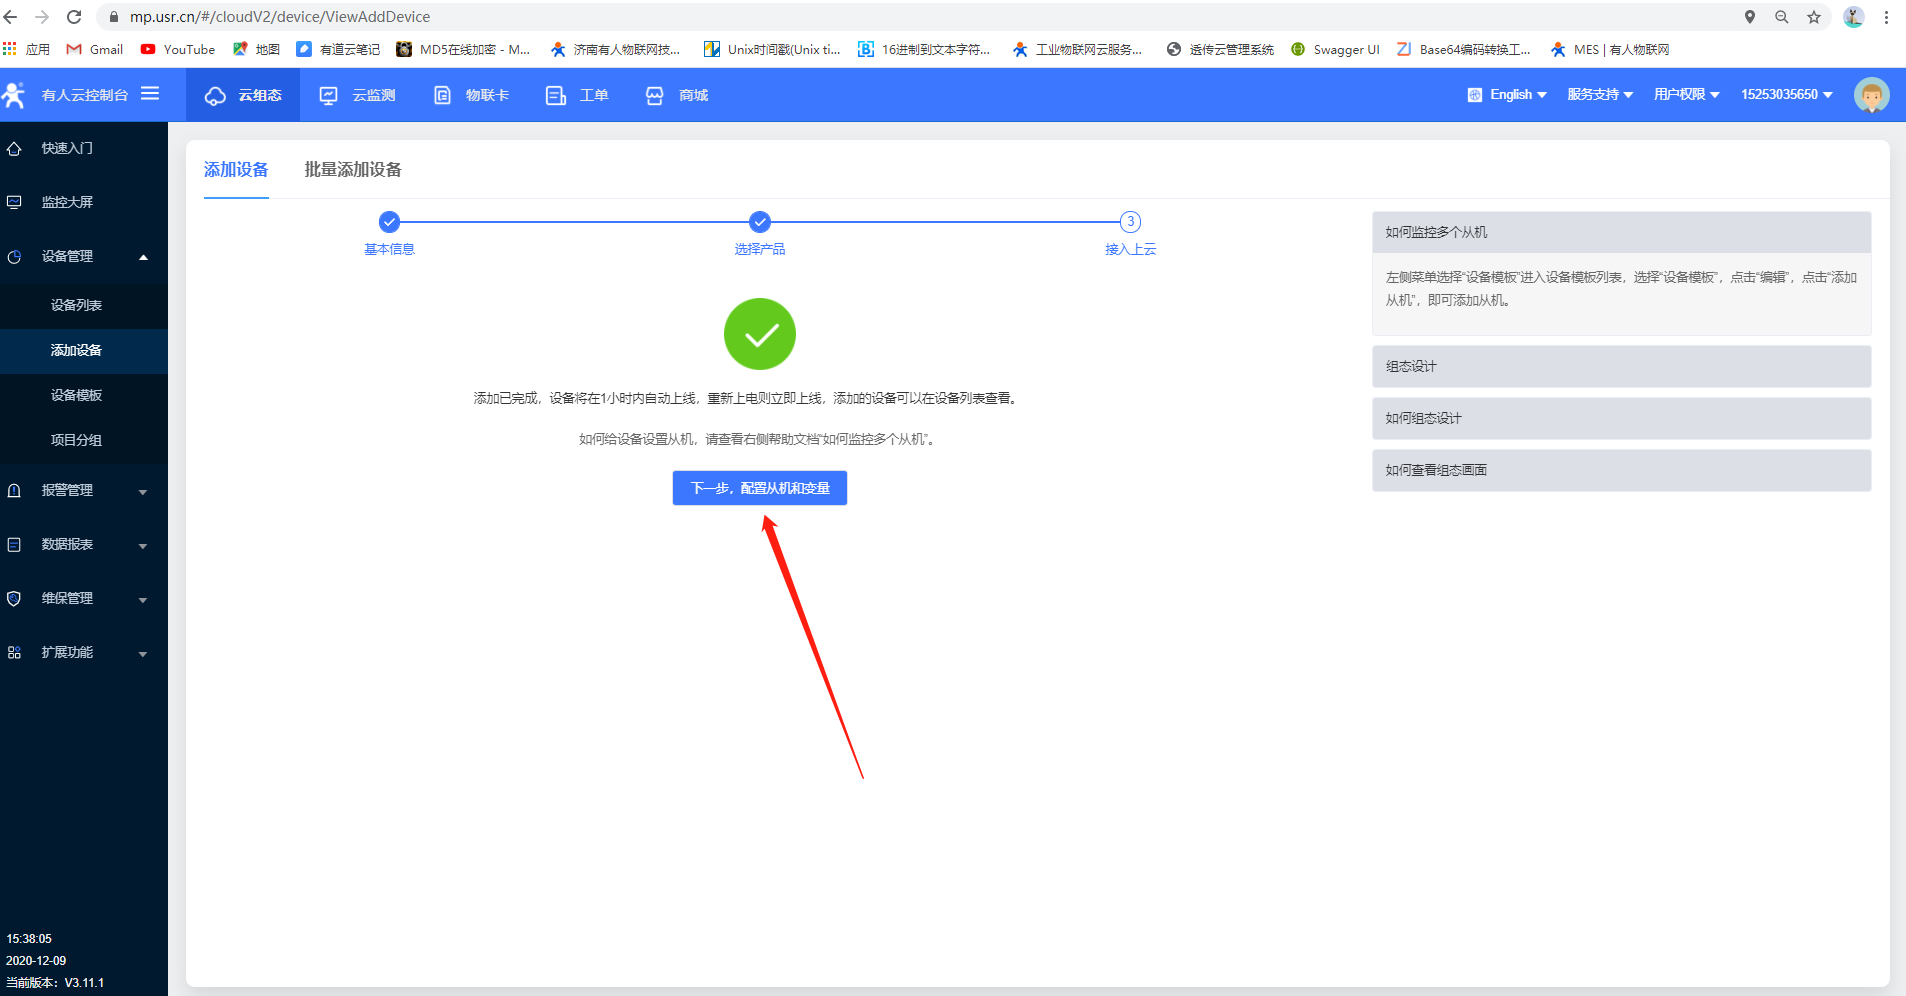The height and width of the screenshot is (996, 1906).
Task: Expand the 如何组态设计 help panel
Action: pos(1620,419)
